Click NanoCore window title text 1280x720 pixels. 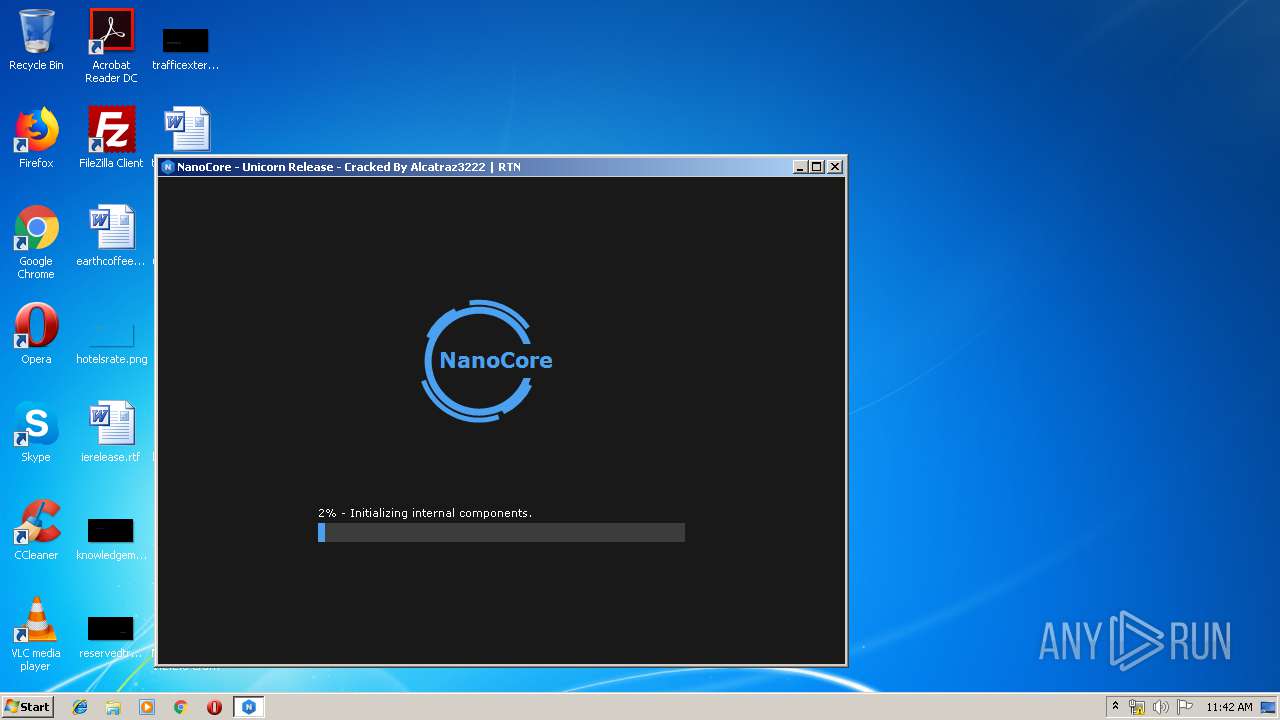349,167
